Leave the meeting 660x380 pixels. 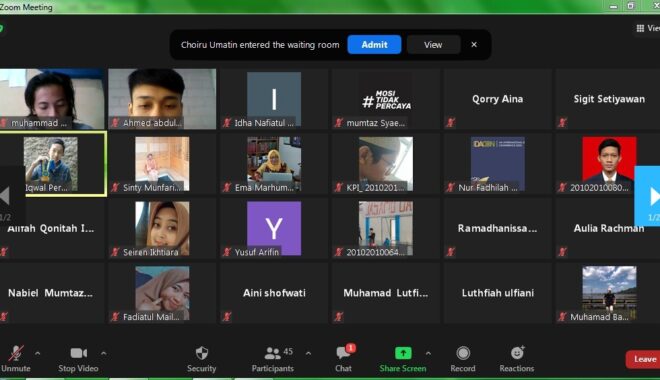[x=643, y=359]
